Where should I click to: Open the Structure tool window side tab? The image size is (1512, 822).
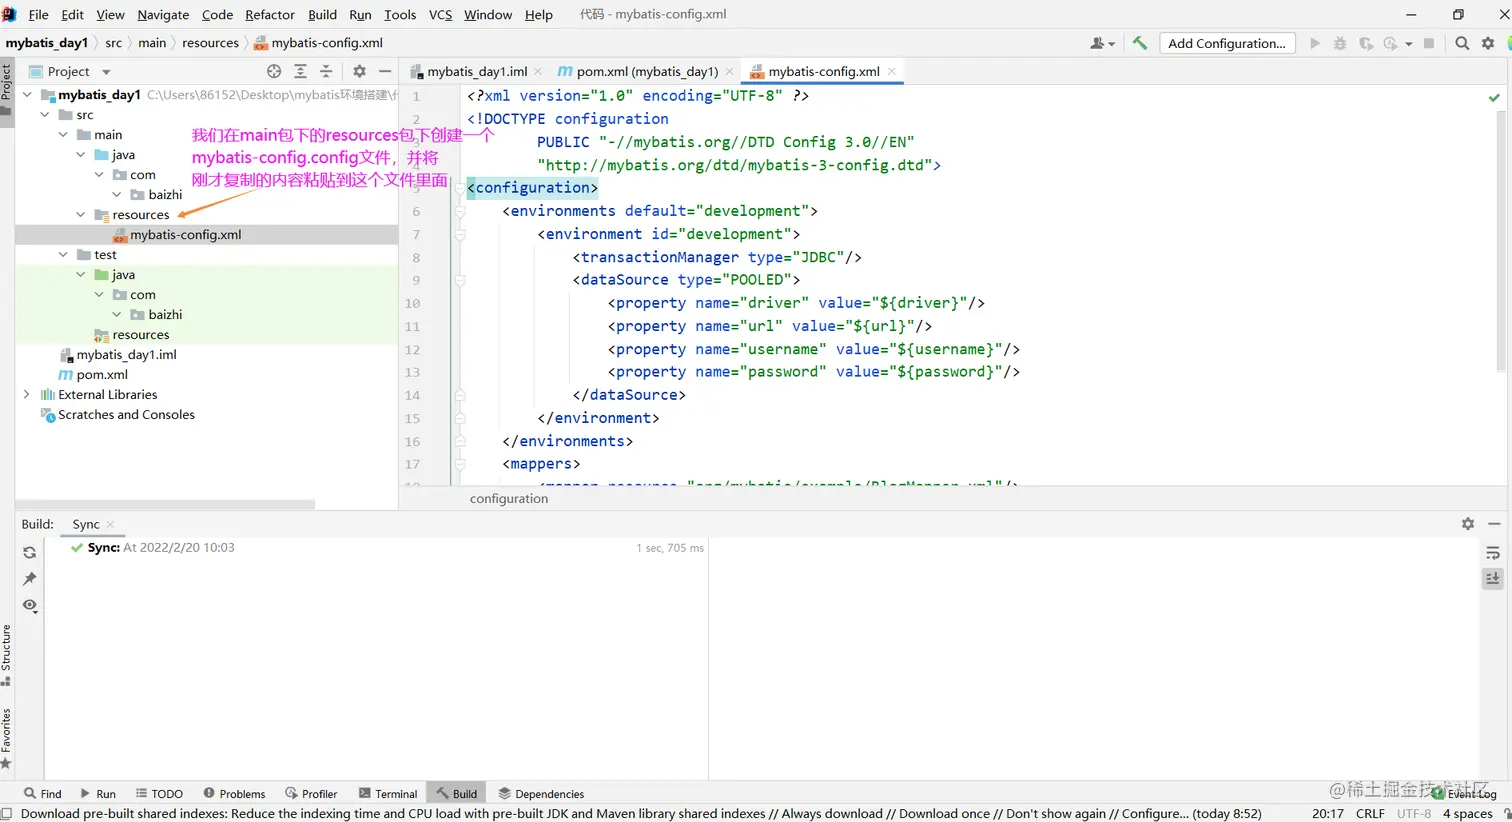click(x=6, y=655)
